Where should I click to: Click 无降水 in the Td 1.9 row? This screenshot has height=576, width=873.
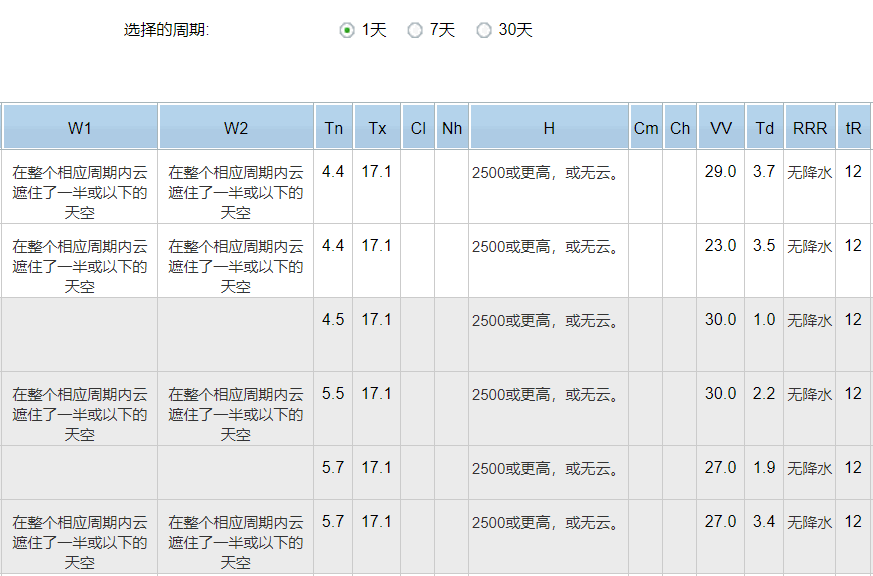pos(810,469)
